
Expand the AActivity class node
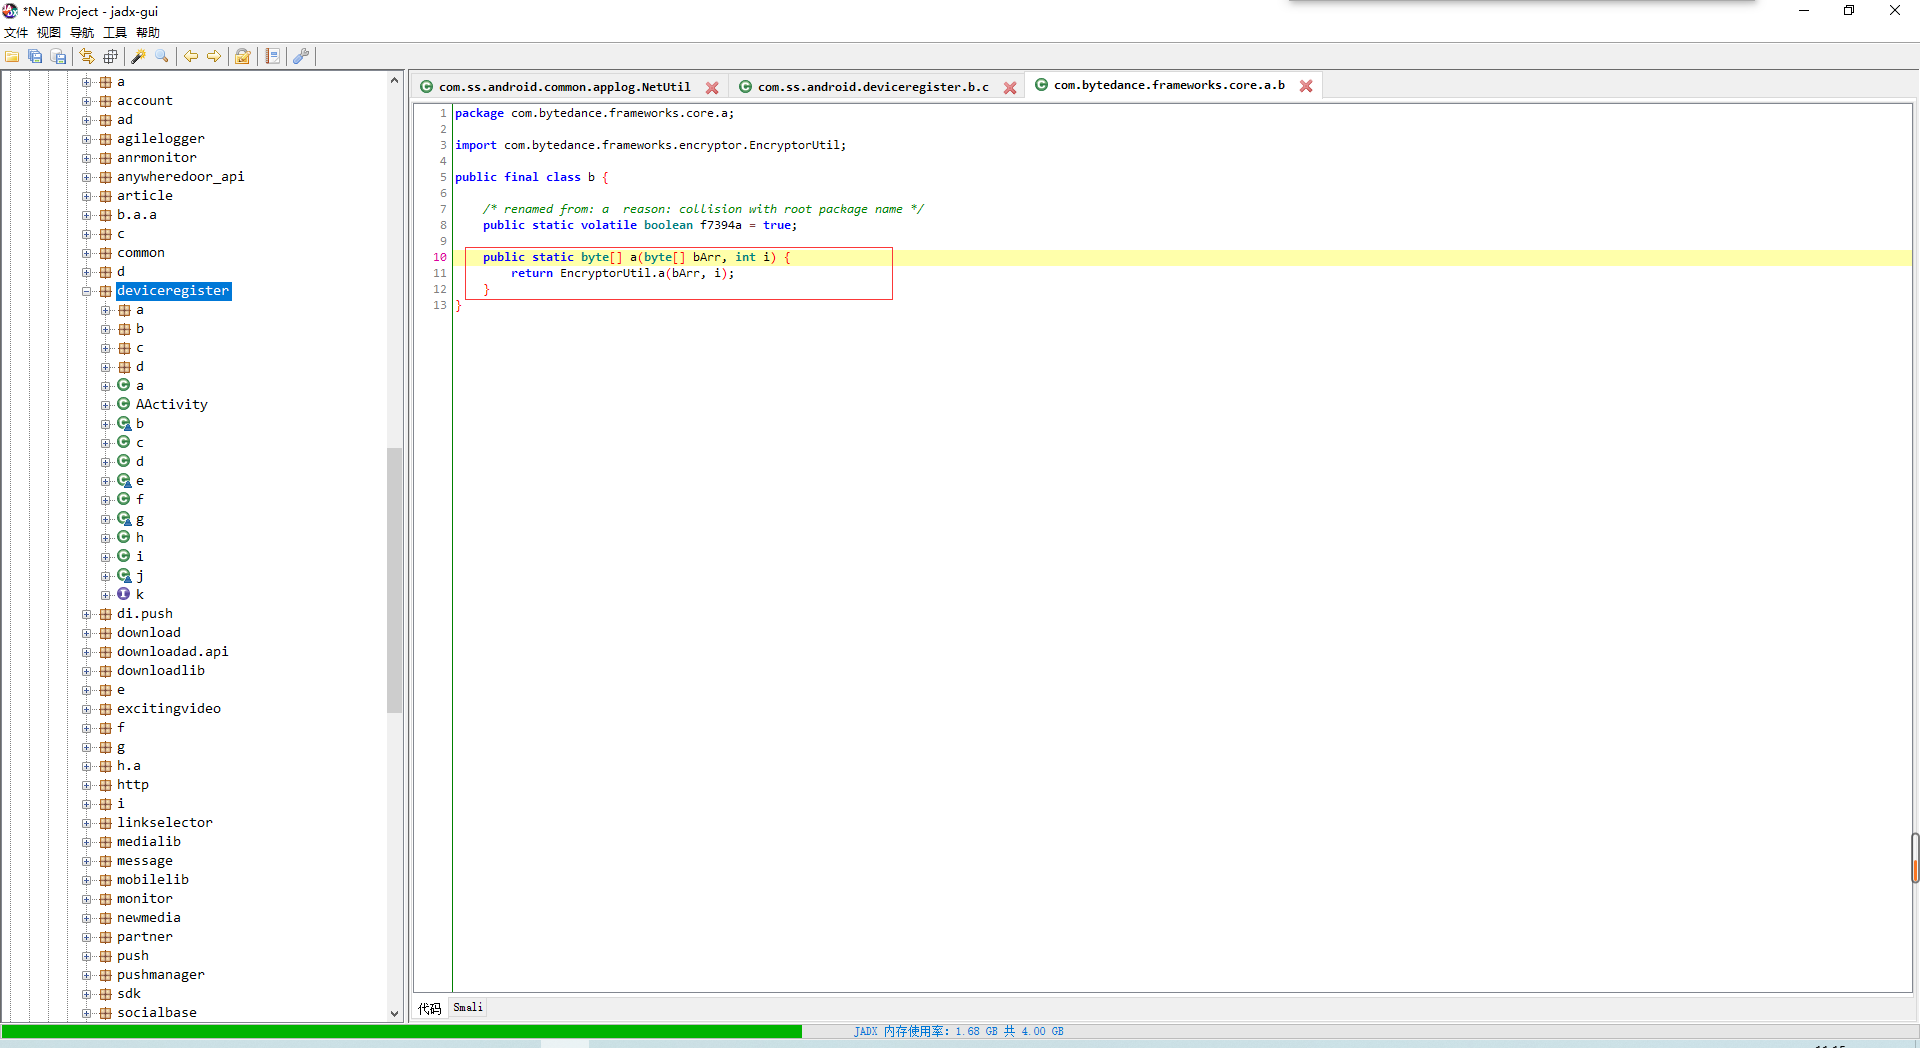point(106,405)
